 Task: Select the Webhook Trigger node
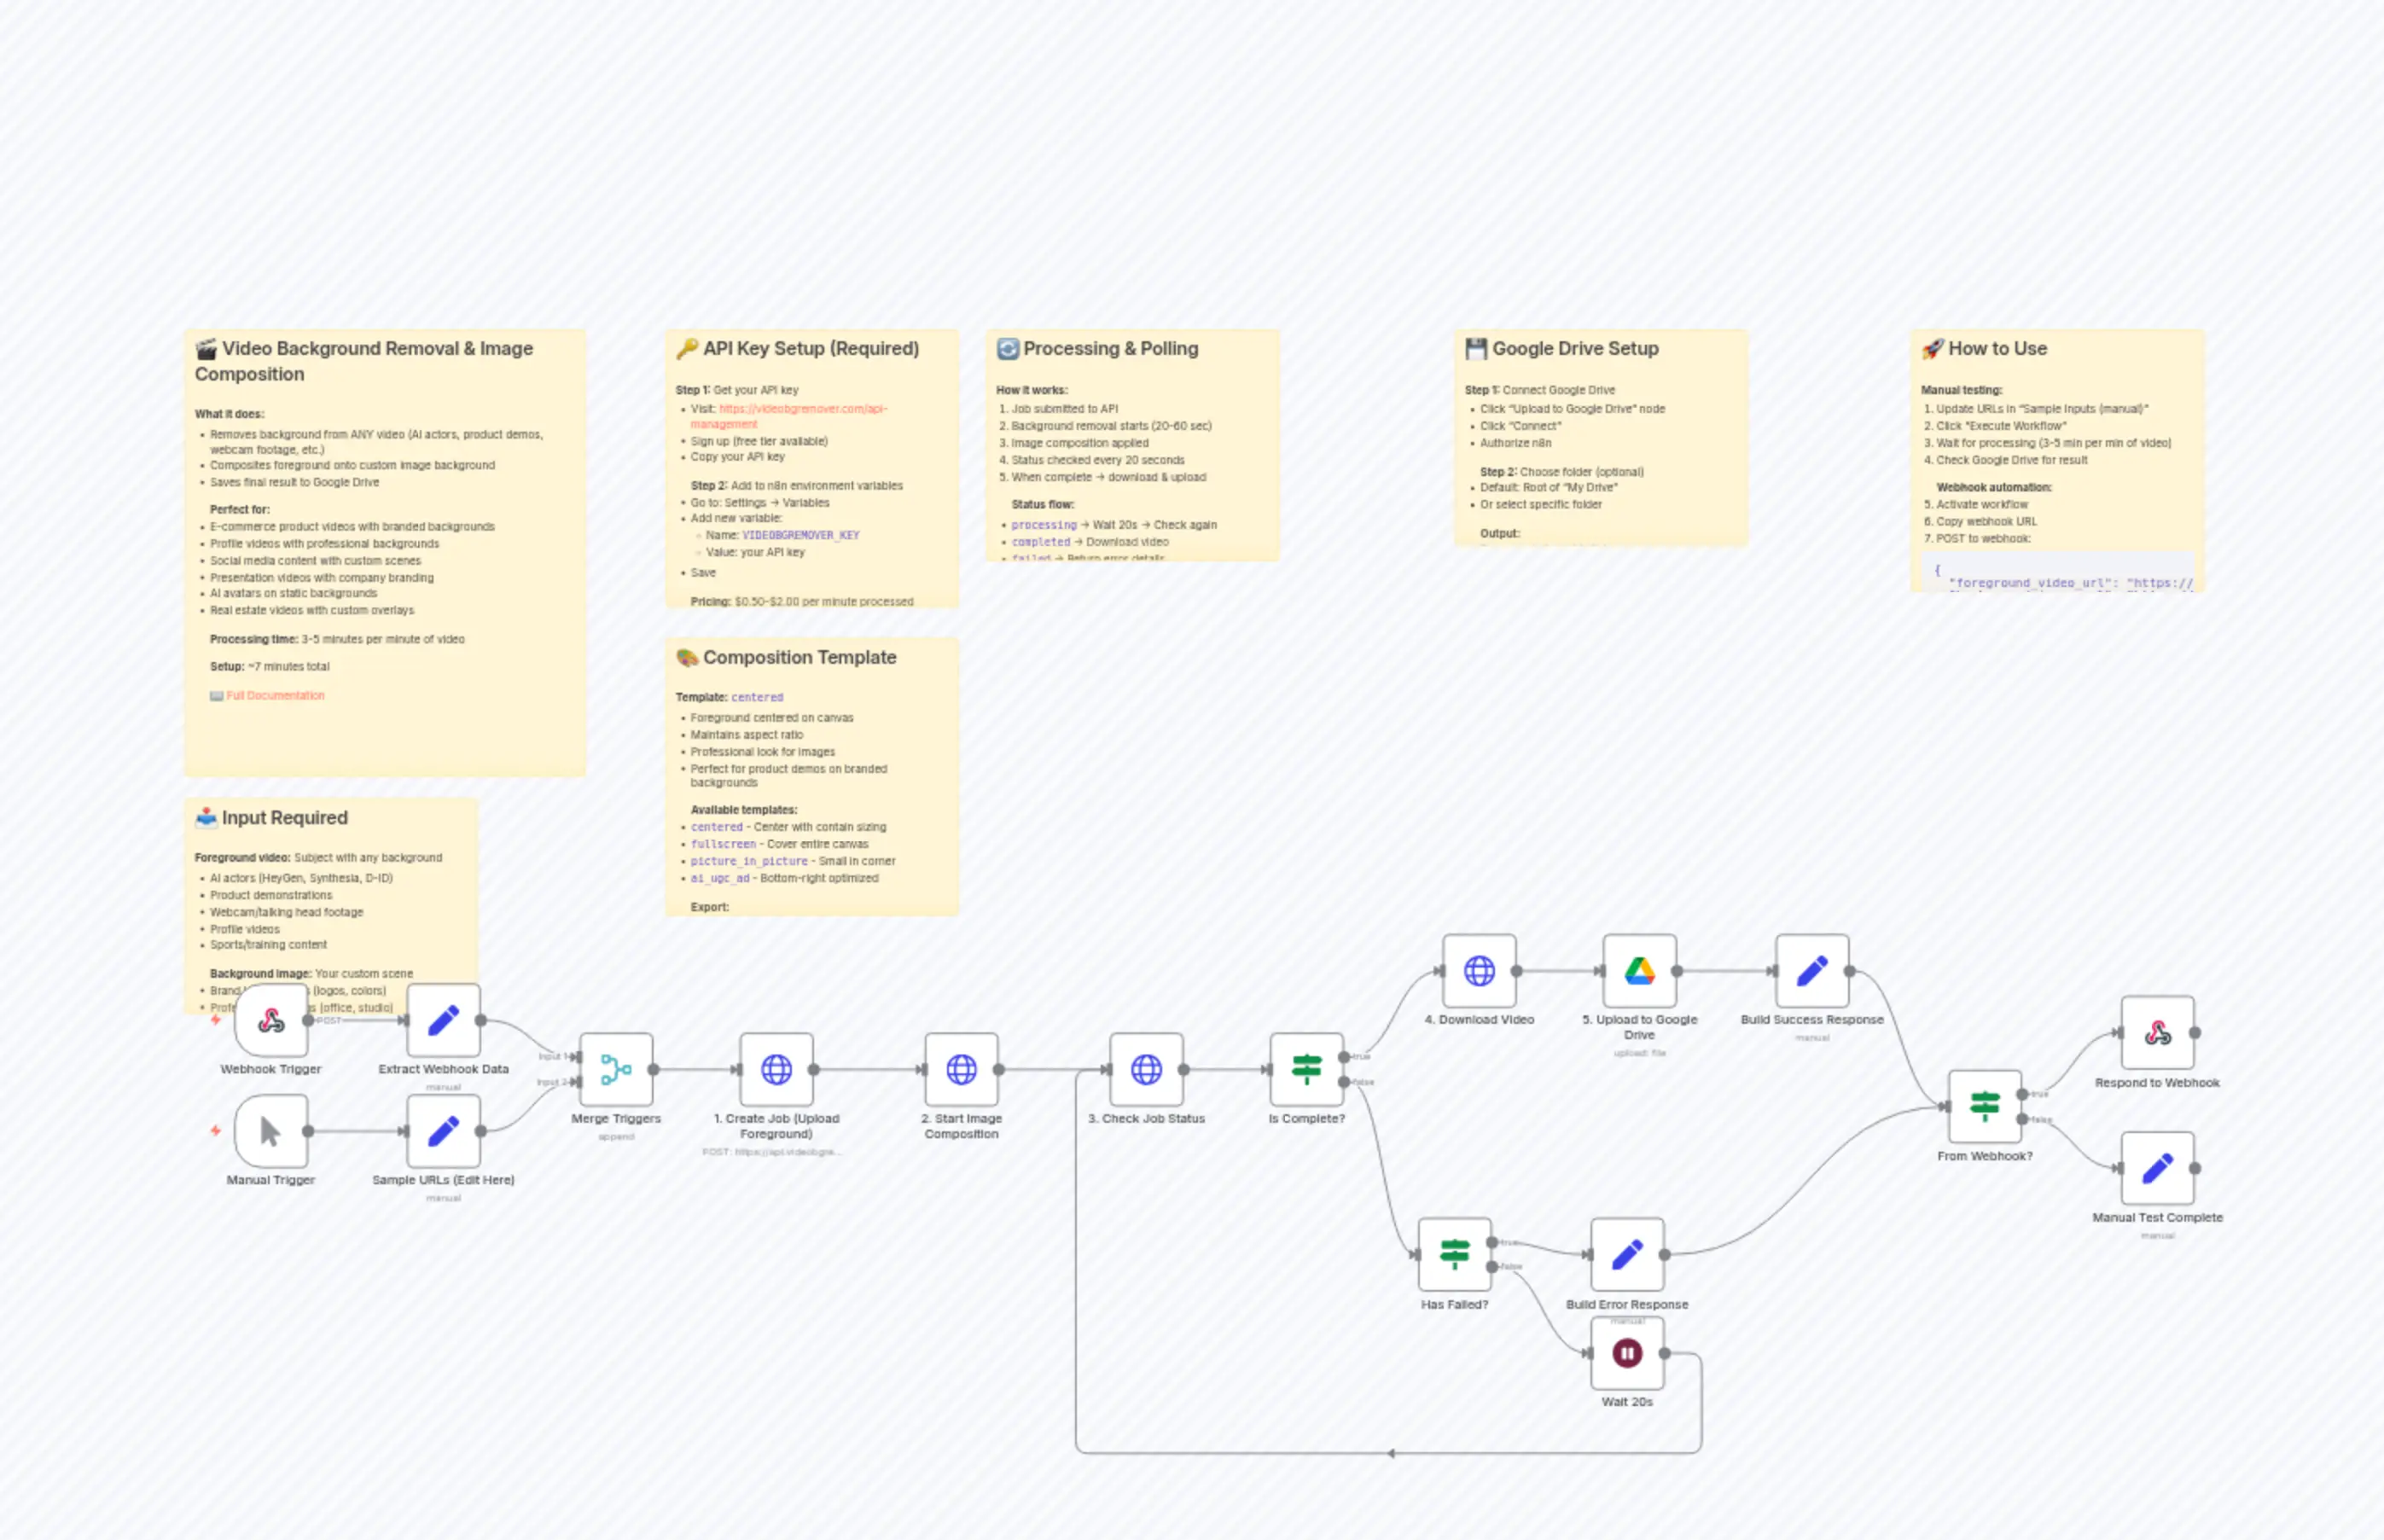270,1020
